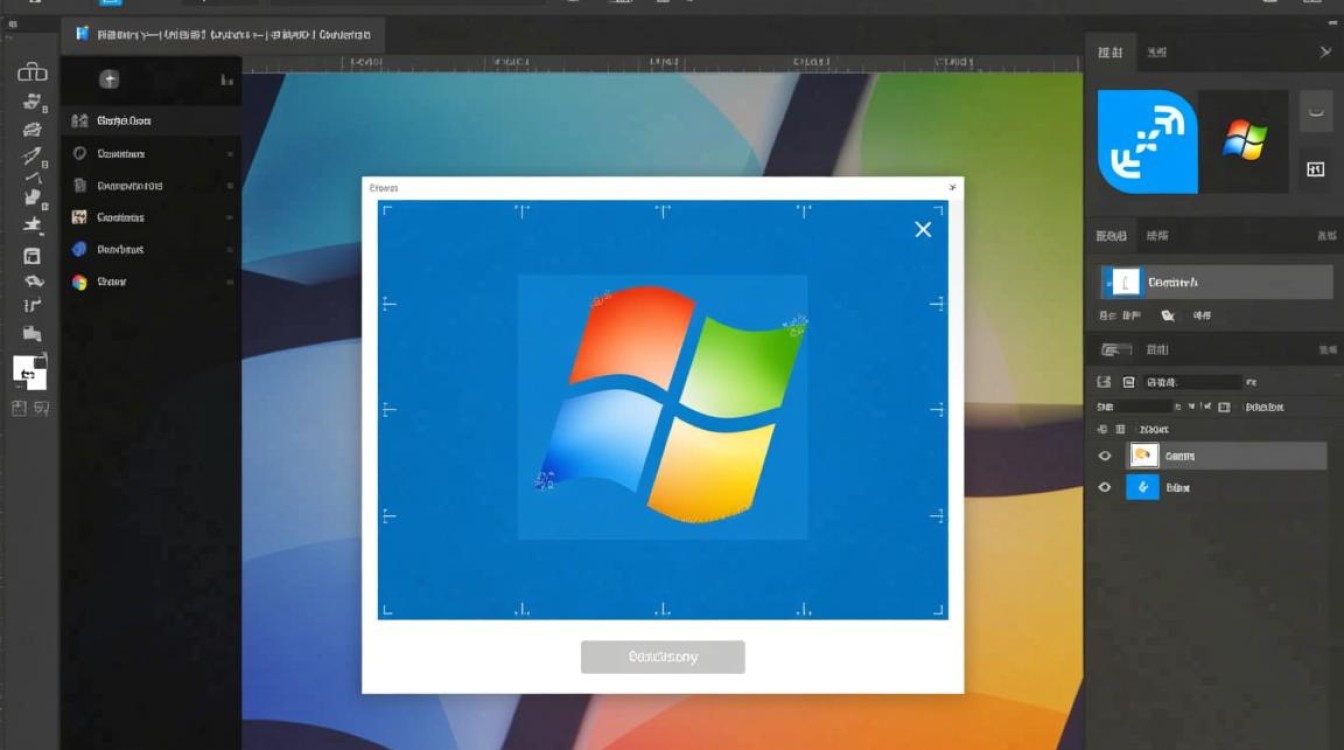1344x750 pixels.
Task: Select the multicolored Chrome-style icon in list
Action: point(80,282)
